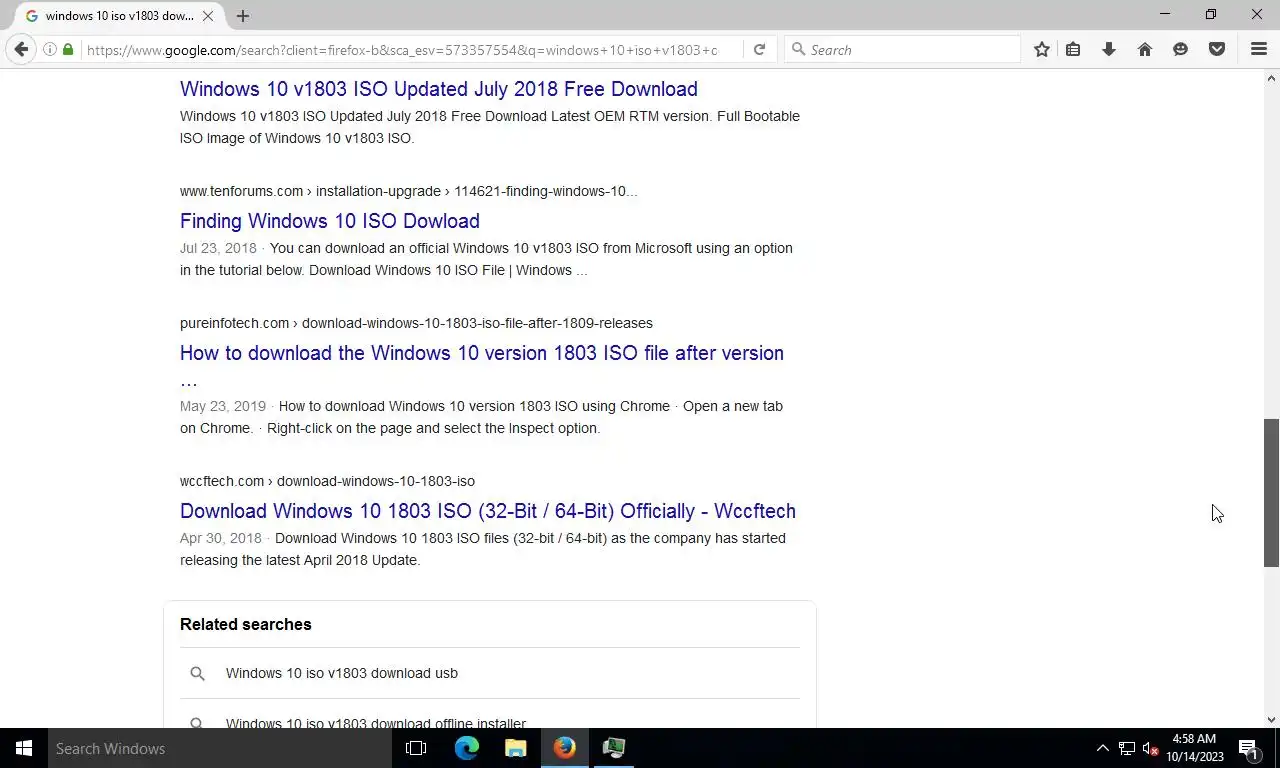Go back using the browser back arrow
The width and height of the screenshot is (1280, 768).
click(21, 49)
